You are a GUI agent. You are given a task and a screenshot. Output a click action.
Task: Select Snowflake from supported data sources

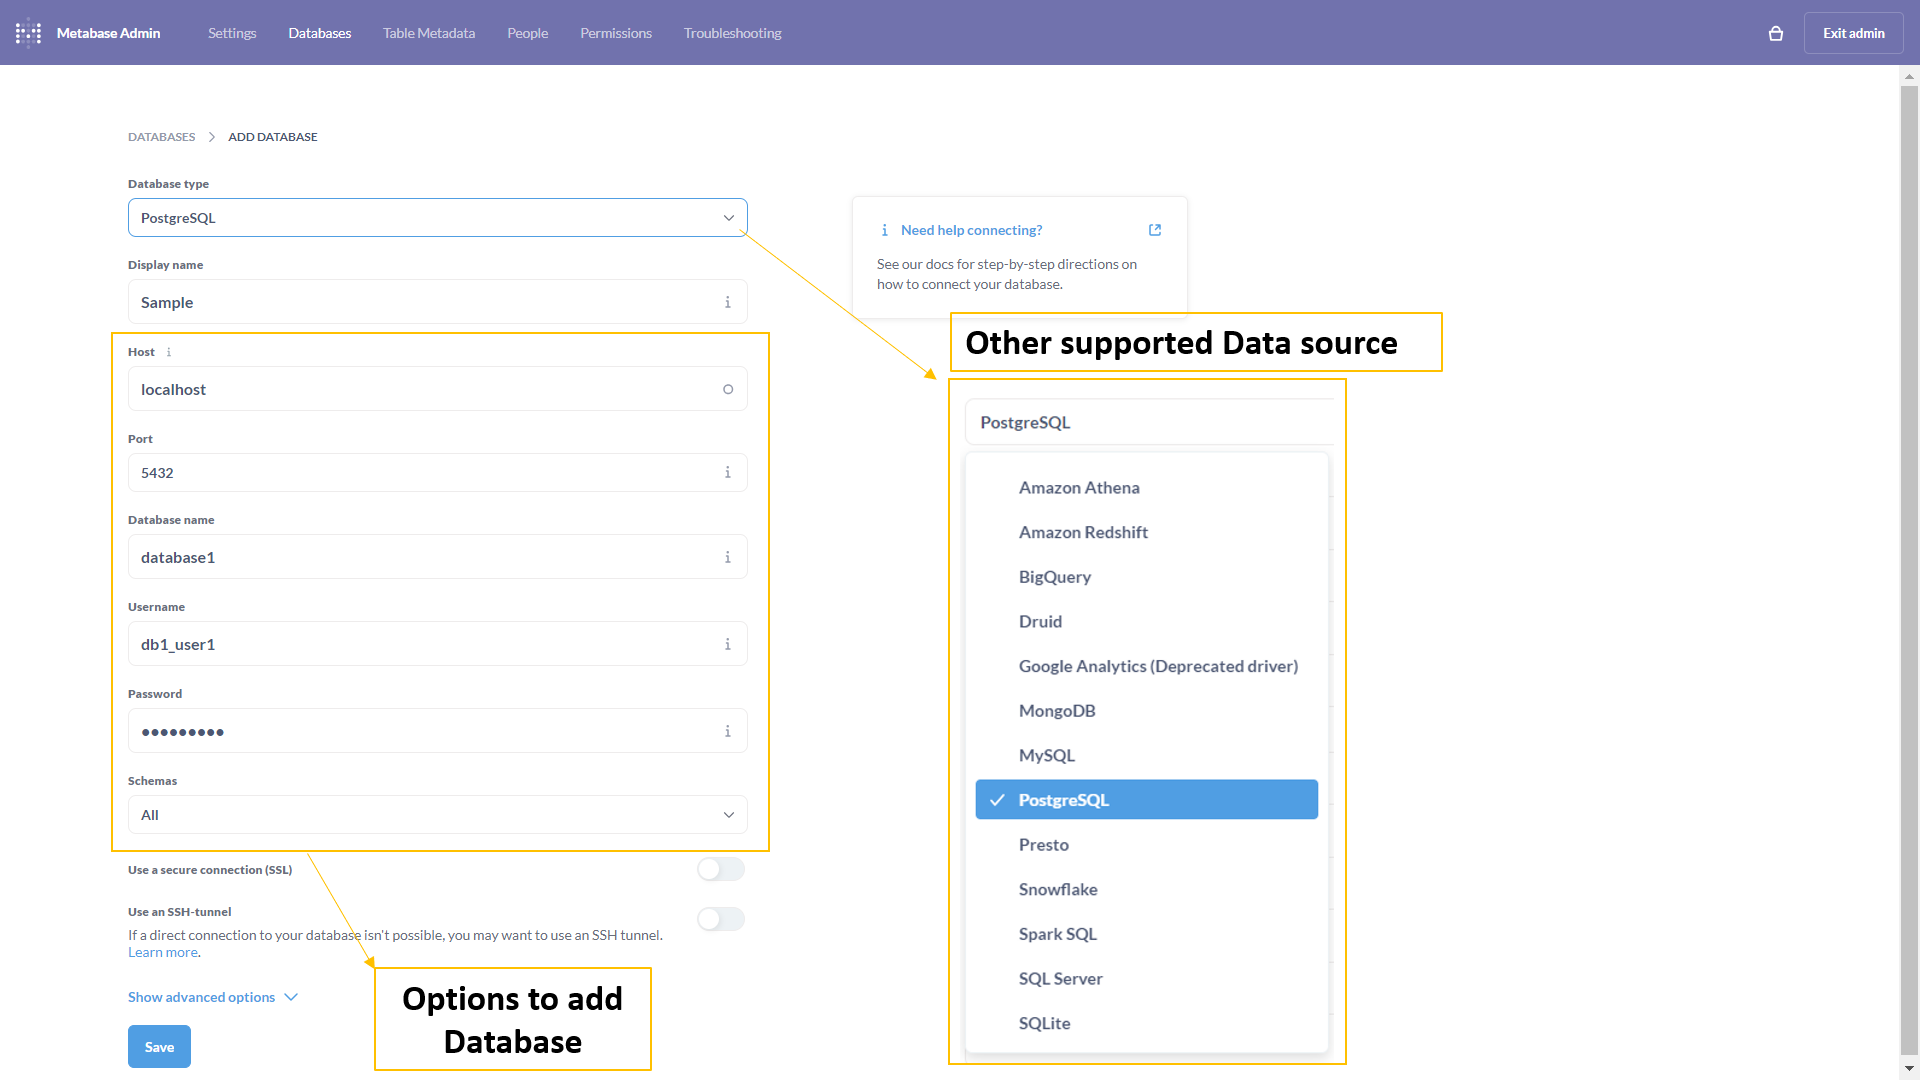click(x=1058, y=888)
